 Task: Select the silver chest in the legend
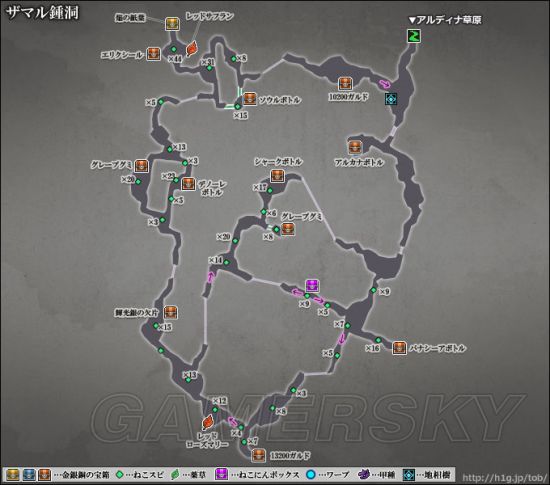29,475
